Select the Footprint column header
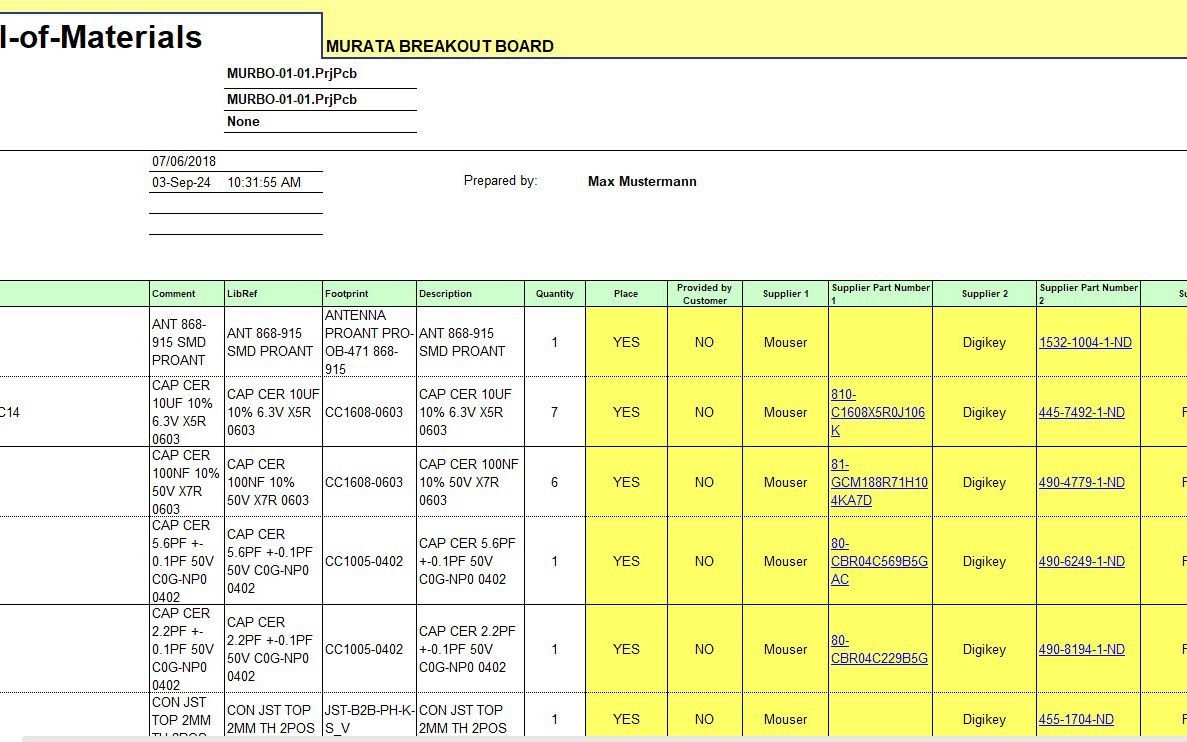This screenshot has width=1187, height=742. pos(369,294)
